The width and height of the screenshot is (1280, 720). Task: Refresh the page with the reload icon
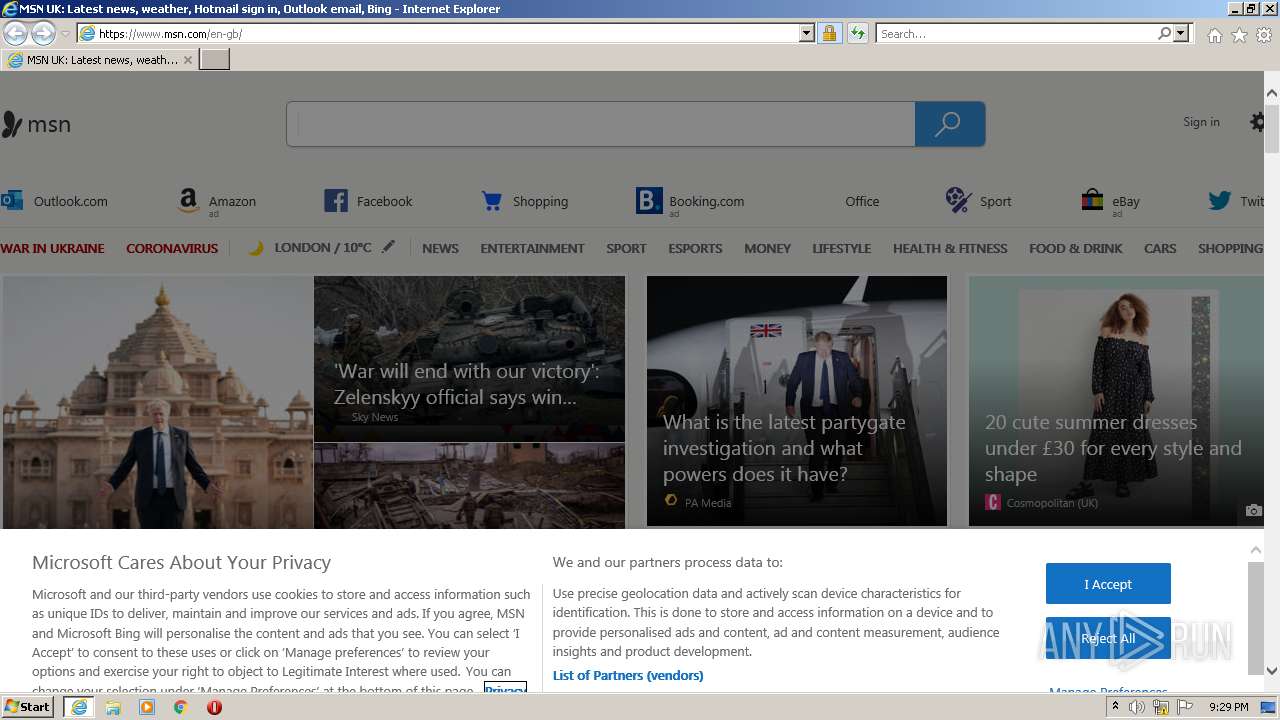pyautogui.click(x=857, y=33)
